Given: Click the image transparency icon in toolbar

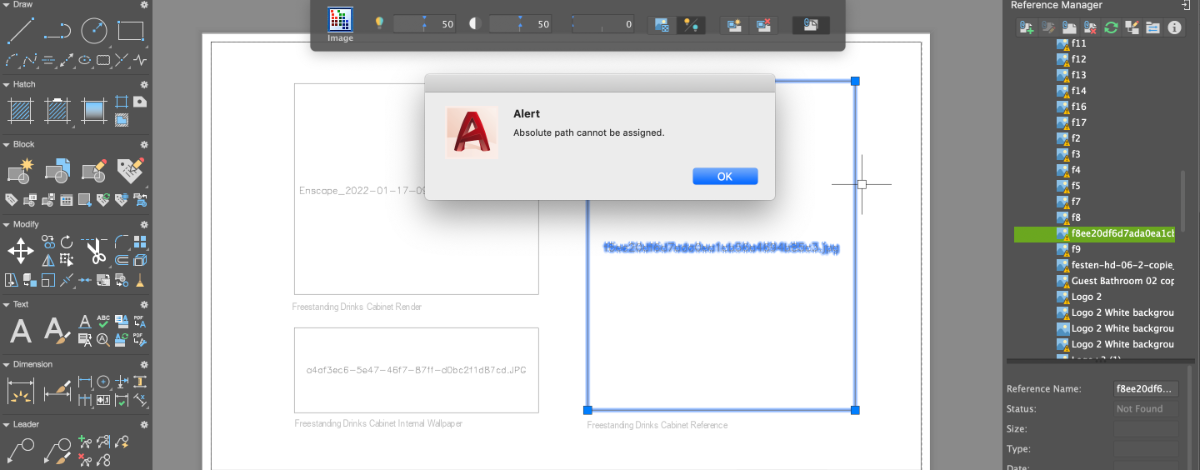Looking at the screenshot, I should tap(661, 24).
